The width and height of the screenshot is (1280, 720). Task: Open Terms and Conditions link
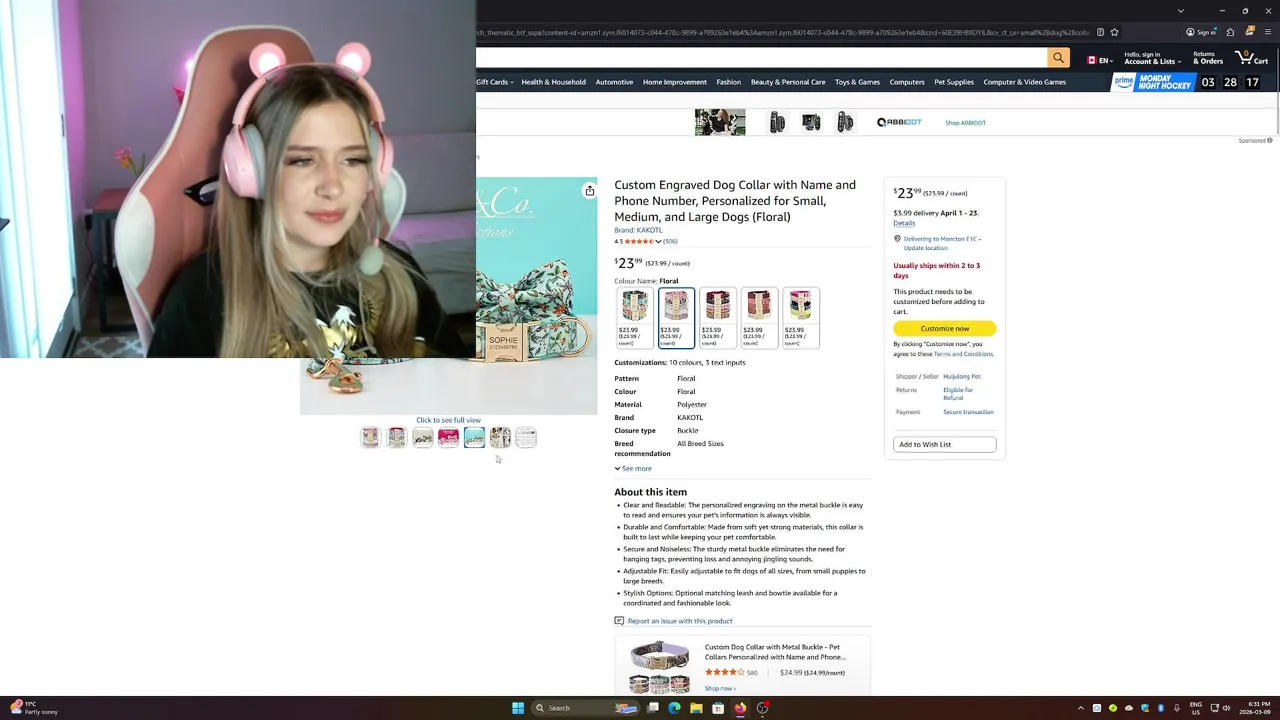pos(964,354)
